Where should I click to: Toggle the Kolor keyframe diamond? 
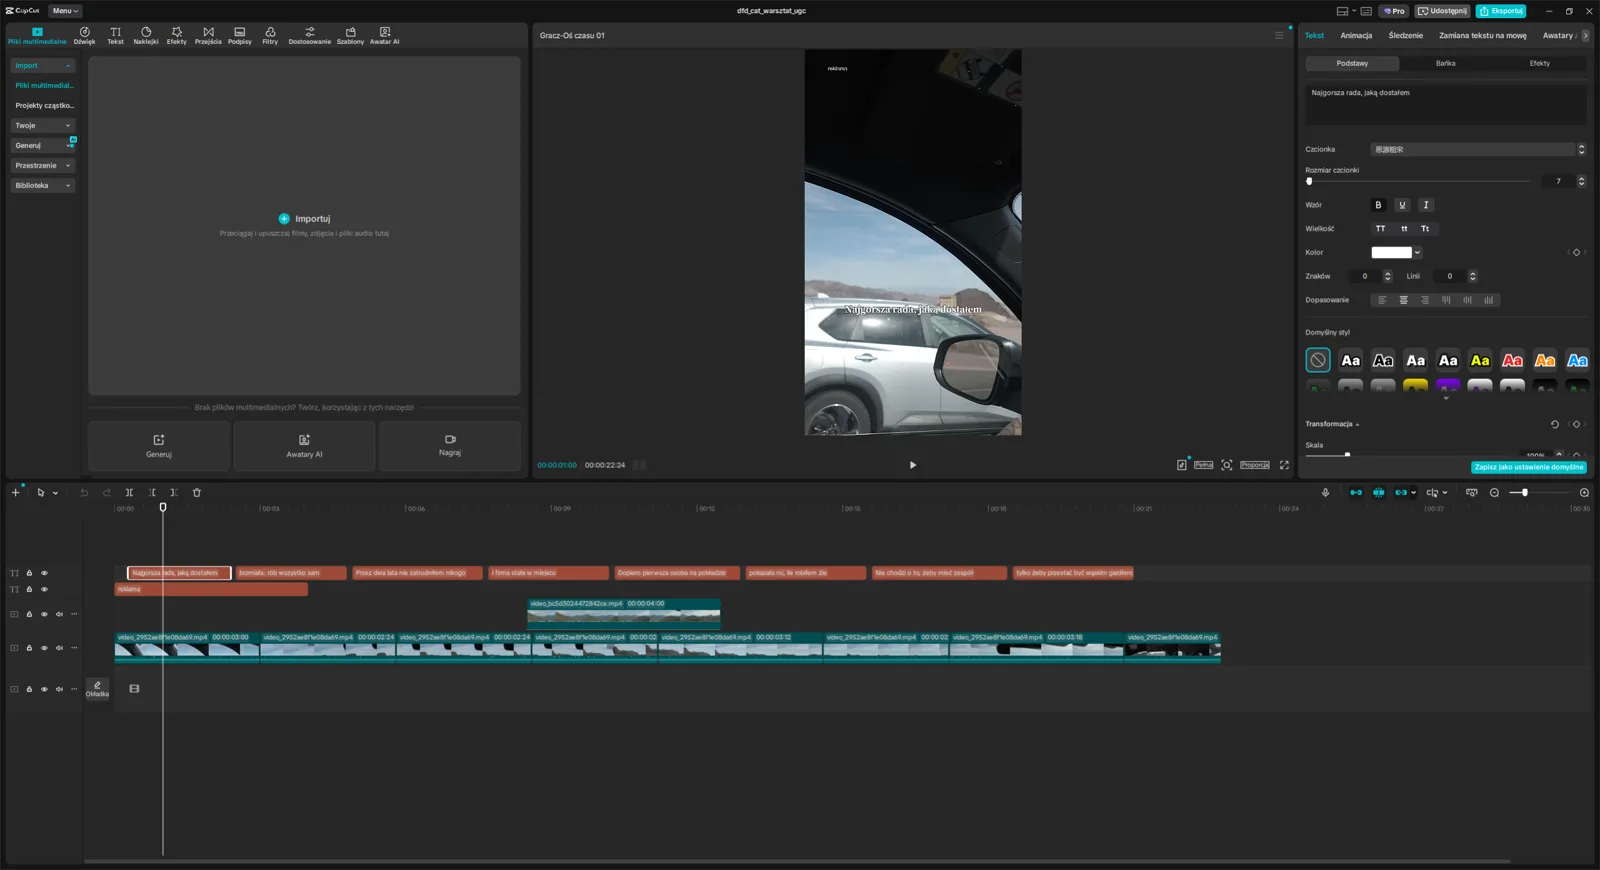1576,252
